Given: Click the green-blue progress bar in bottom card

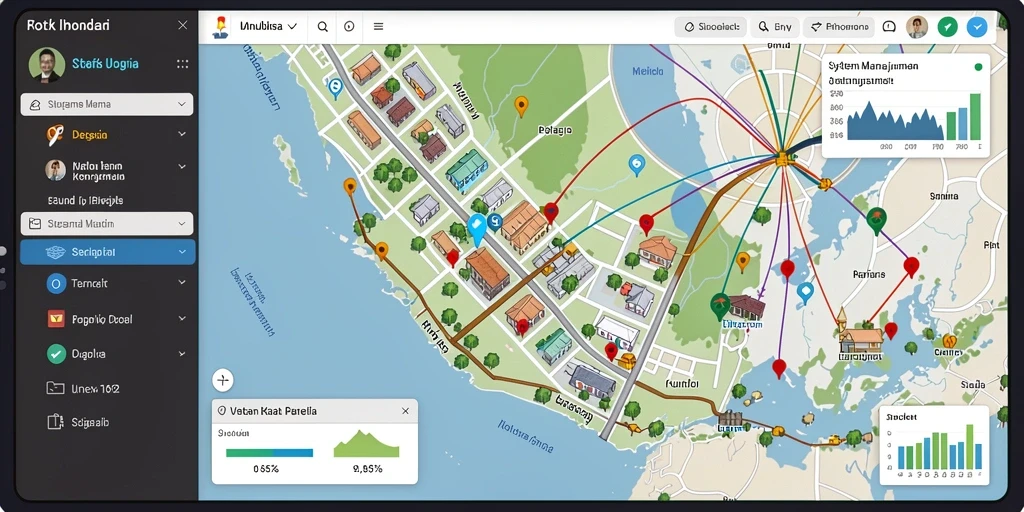Looking at the screenshot, I should [269, 452].
